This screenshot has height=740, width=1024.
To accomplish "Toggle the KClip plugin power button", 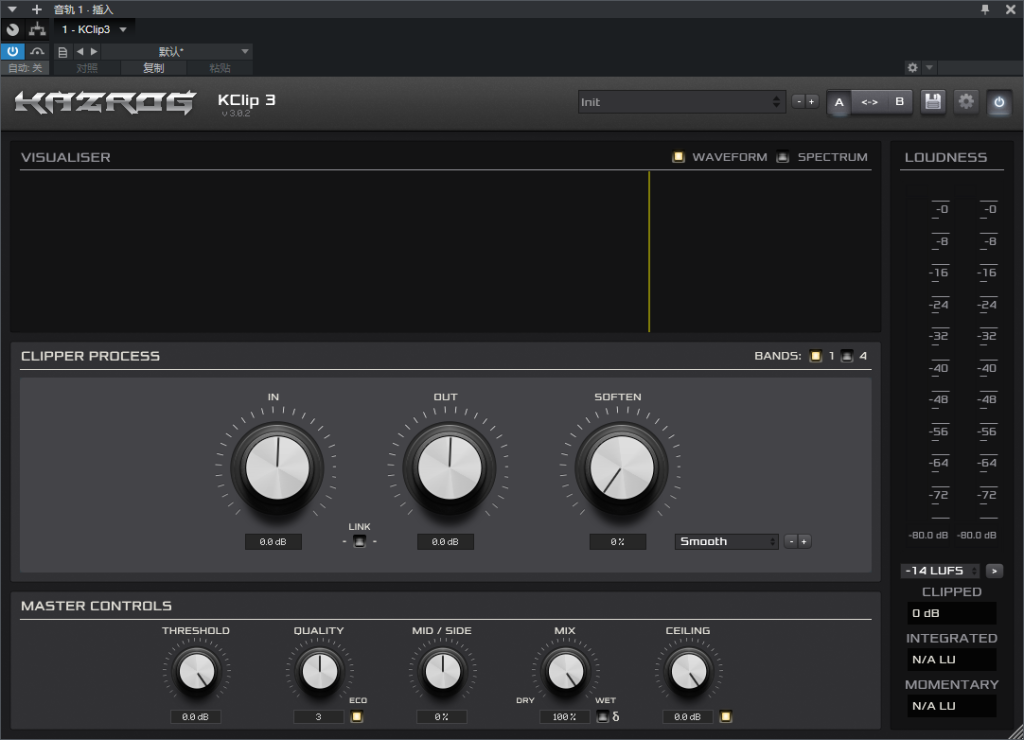I will coord(999,102).
